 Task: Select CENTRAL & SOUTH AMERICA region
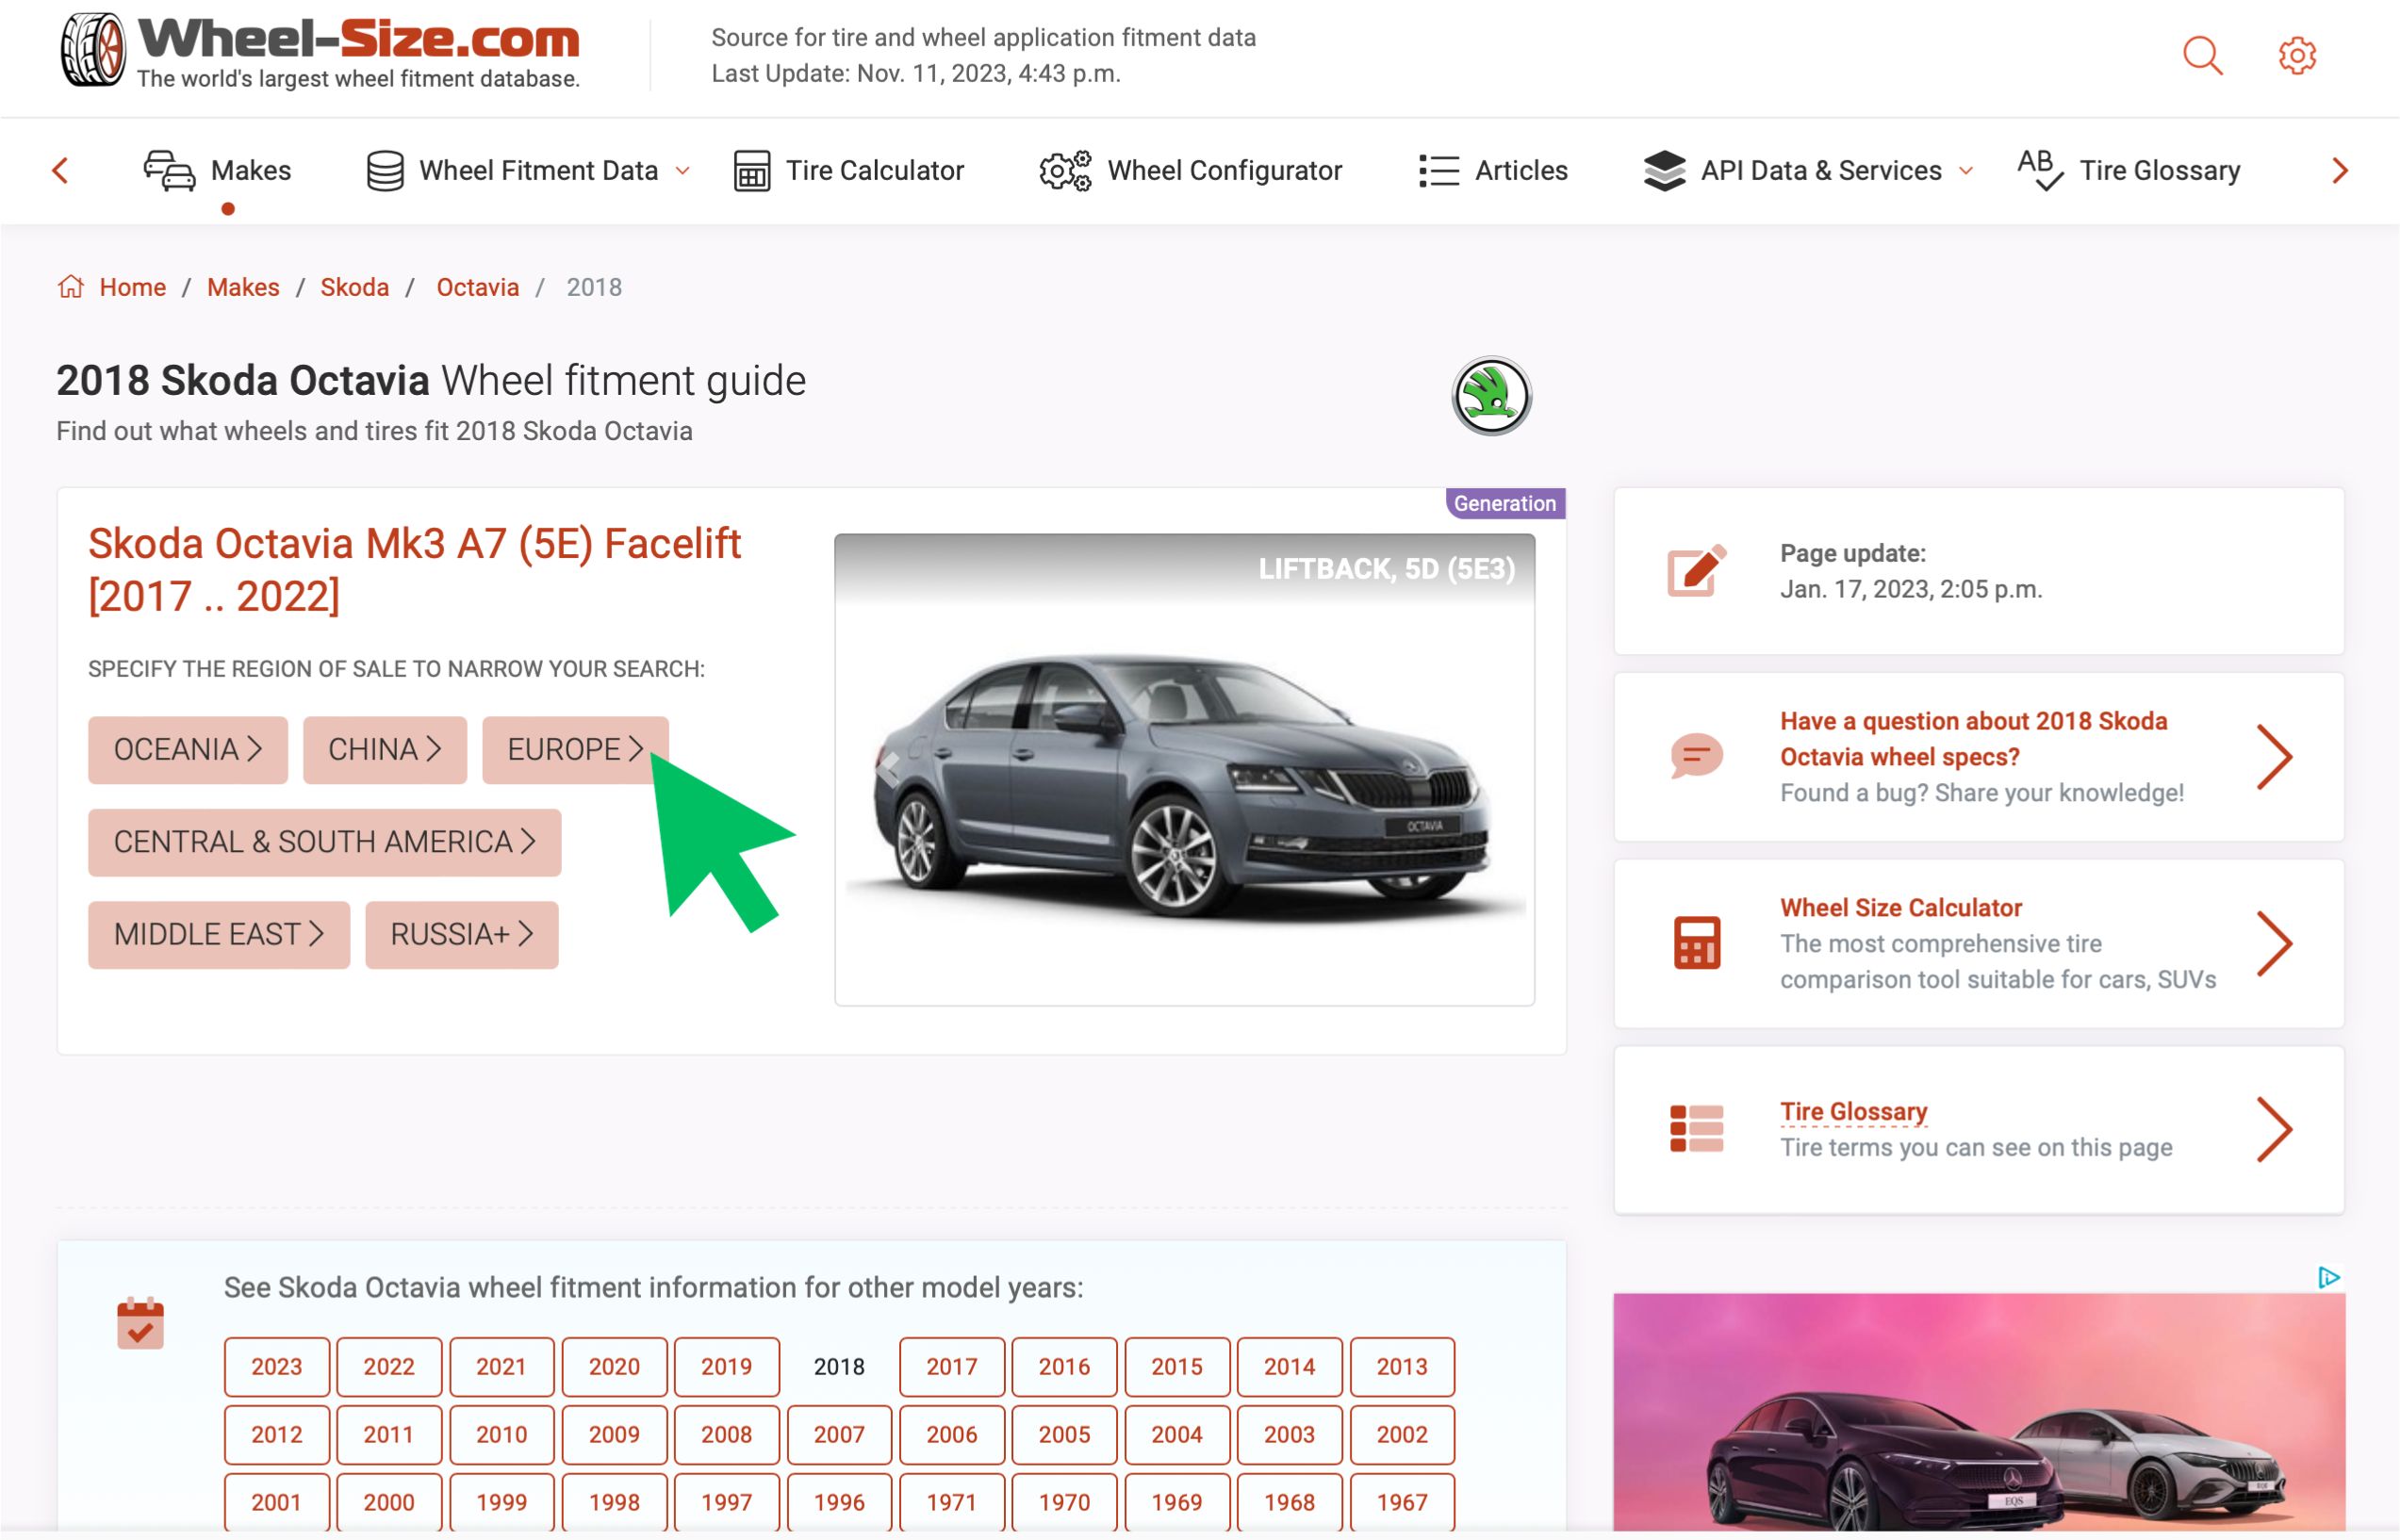(325, 843)
